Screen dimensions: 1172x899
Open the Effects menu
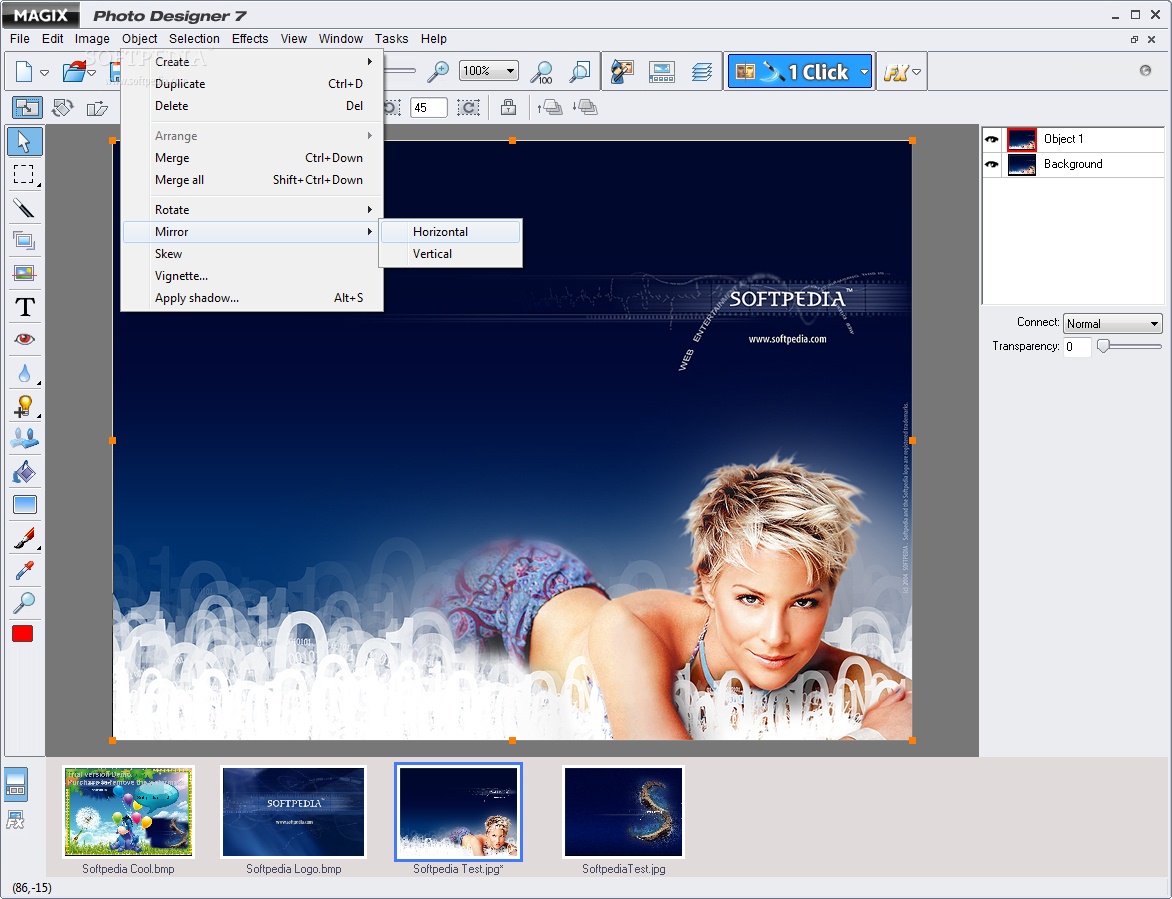(250, 38)
